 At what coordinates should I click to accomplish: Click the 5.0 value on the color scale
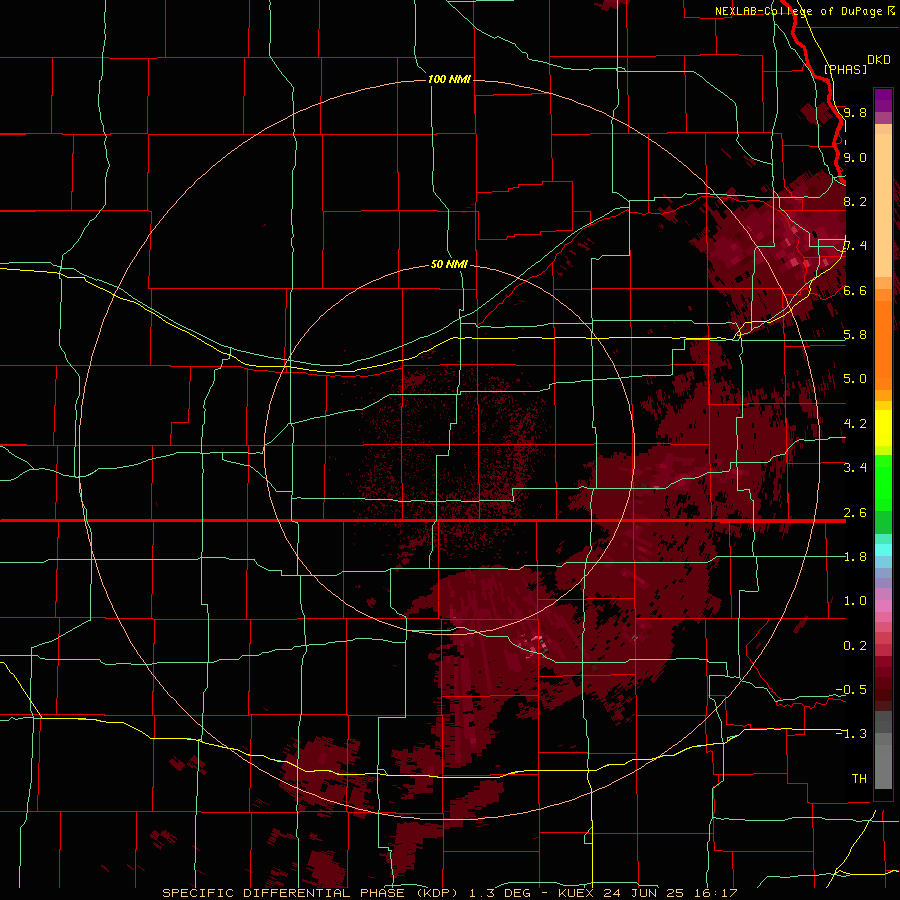pos(855,379)
